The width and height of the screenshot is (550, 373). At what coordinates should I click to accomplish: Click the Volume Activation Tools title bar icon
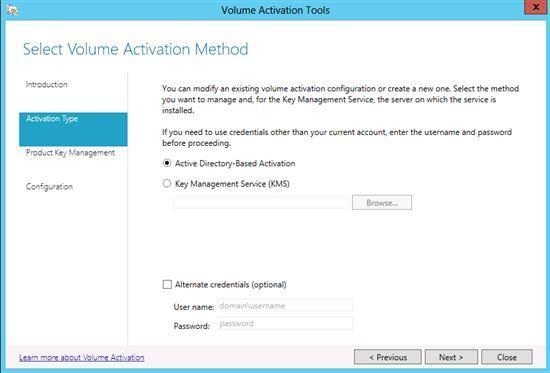[13, 10]
